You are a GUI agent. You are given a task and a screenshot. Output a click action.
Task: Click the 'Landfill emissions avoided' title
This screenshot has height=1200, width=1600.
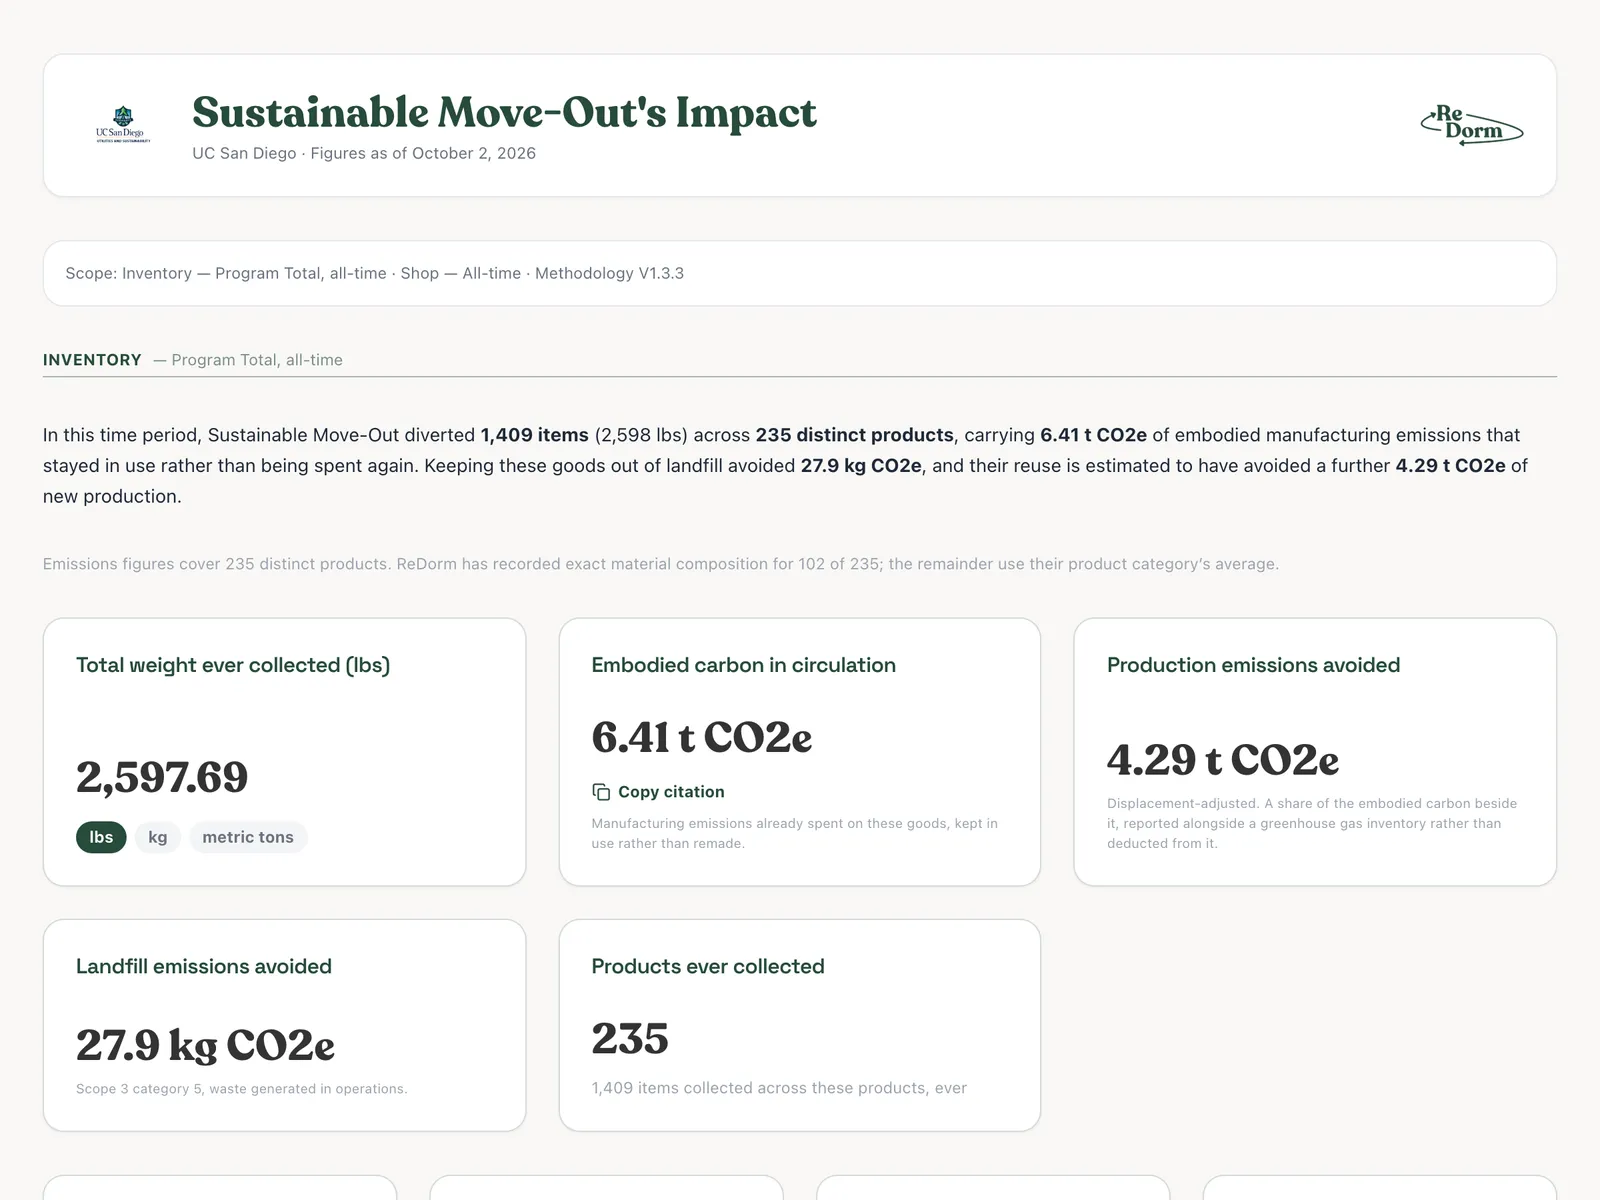[204, 966]
